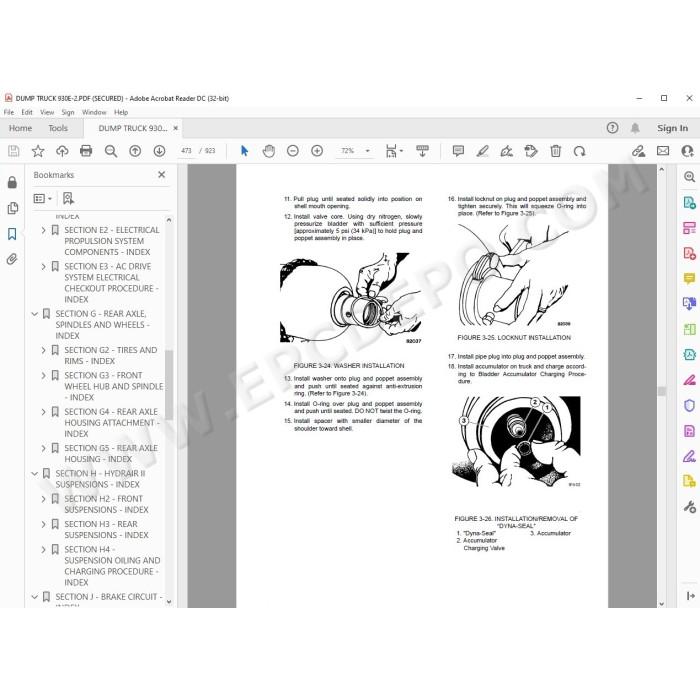Open attachments paperclip panel
The height and width of the screenshot is (700, 700).
[x=12, y=259]
